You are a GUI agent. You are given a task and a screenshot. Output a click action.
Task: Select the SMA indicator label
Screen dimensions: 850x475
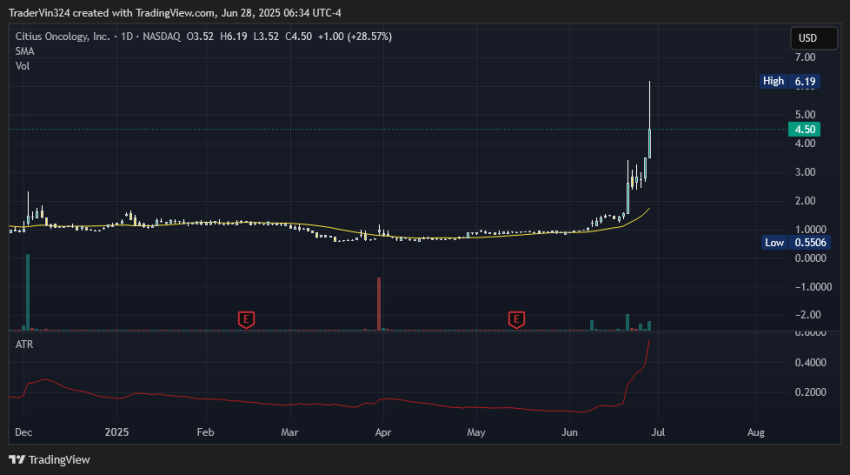coord(24,51)
